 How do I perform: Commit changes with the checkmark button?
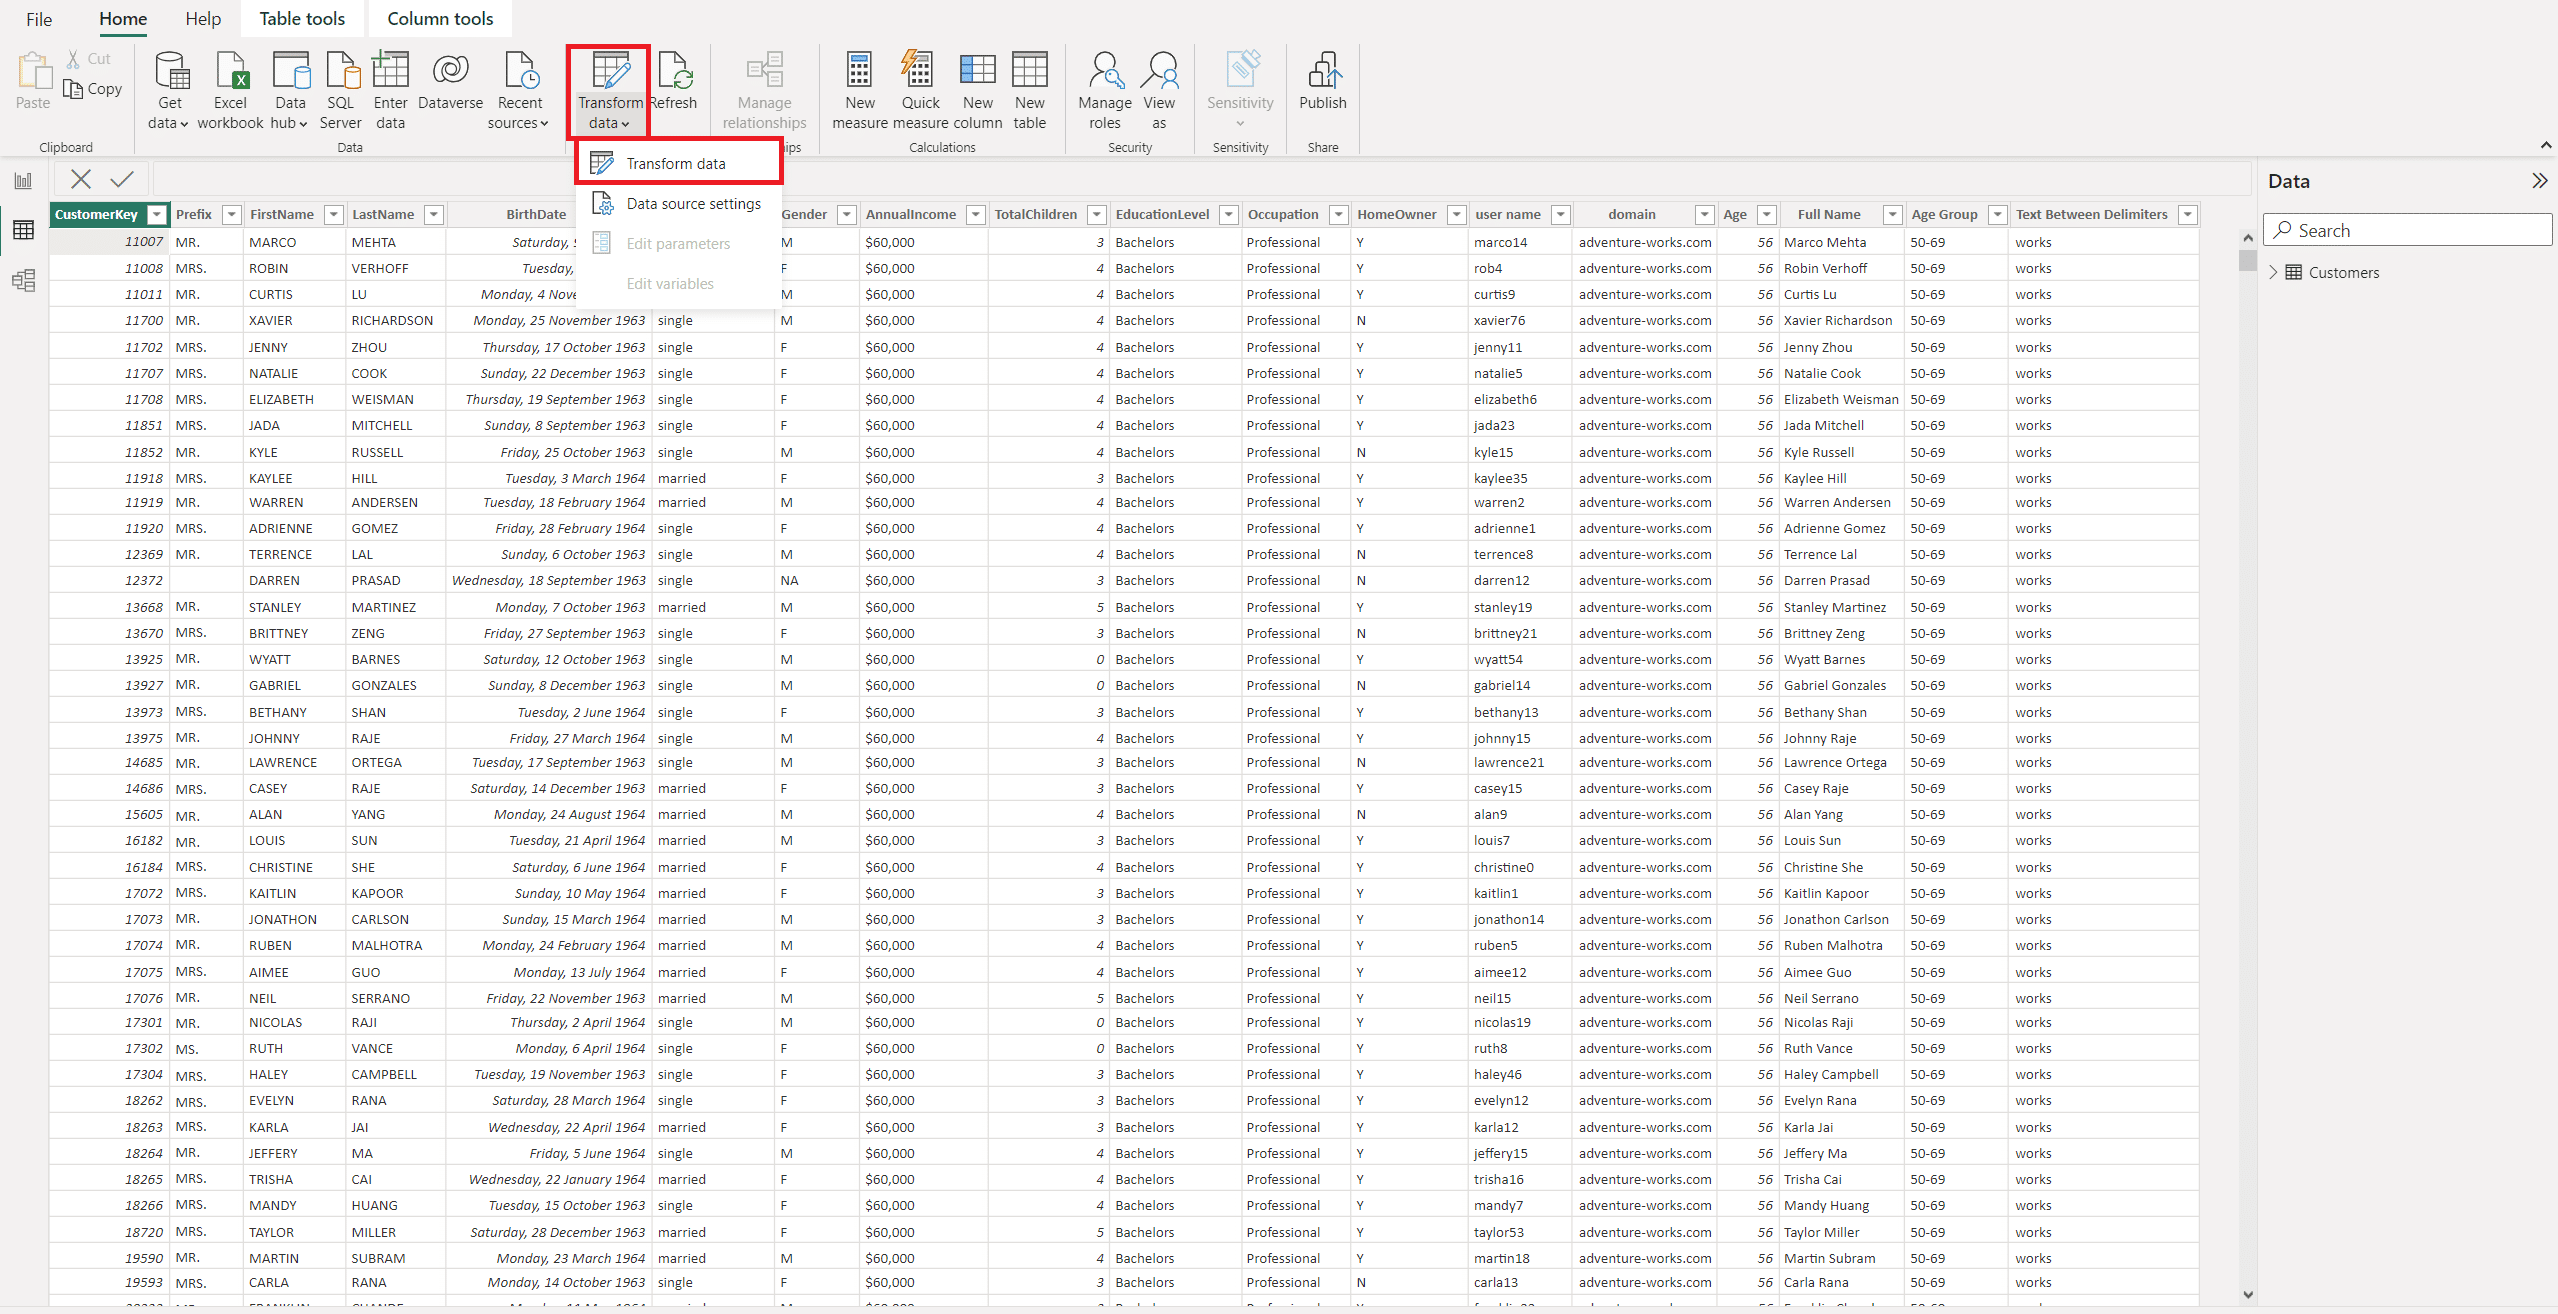tap(121, 178)
